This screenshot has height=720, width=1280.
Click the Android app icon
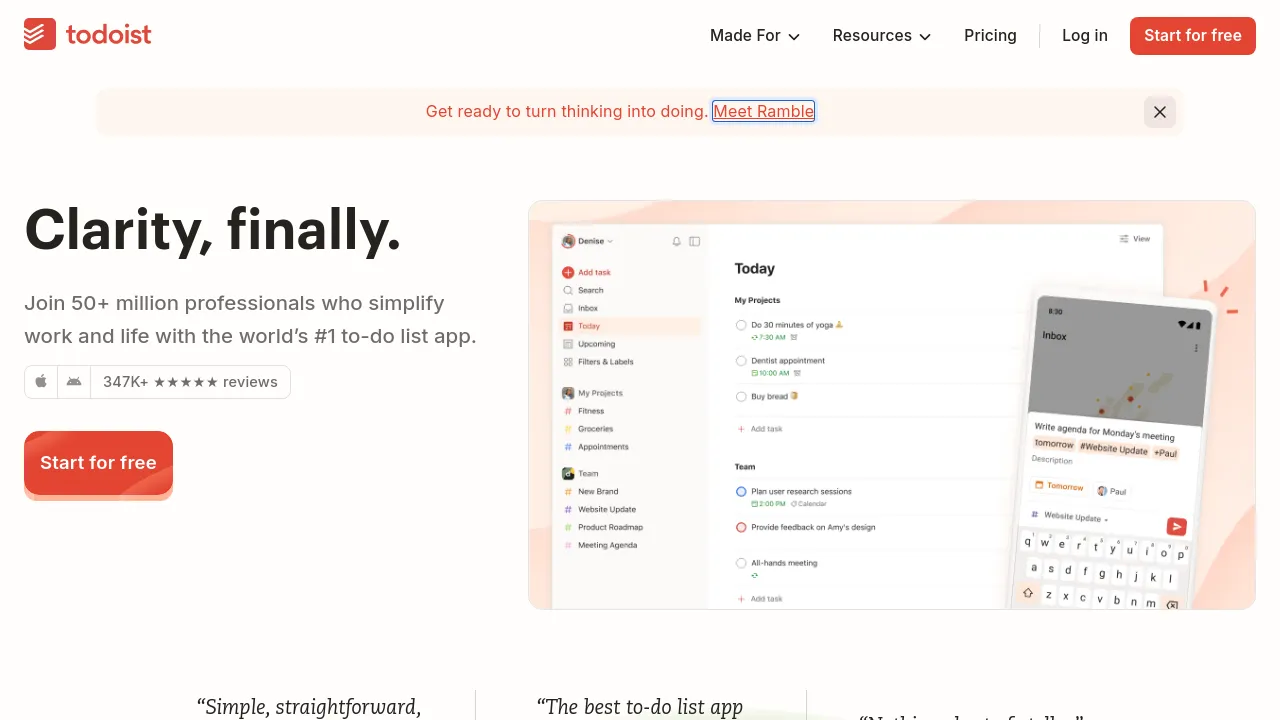[x=74, y=382]
